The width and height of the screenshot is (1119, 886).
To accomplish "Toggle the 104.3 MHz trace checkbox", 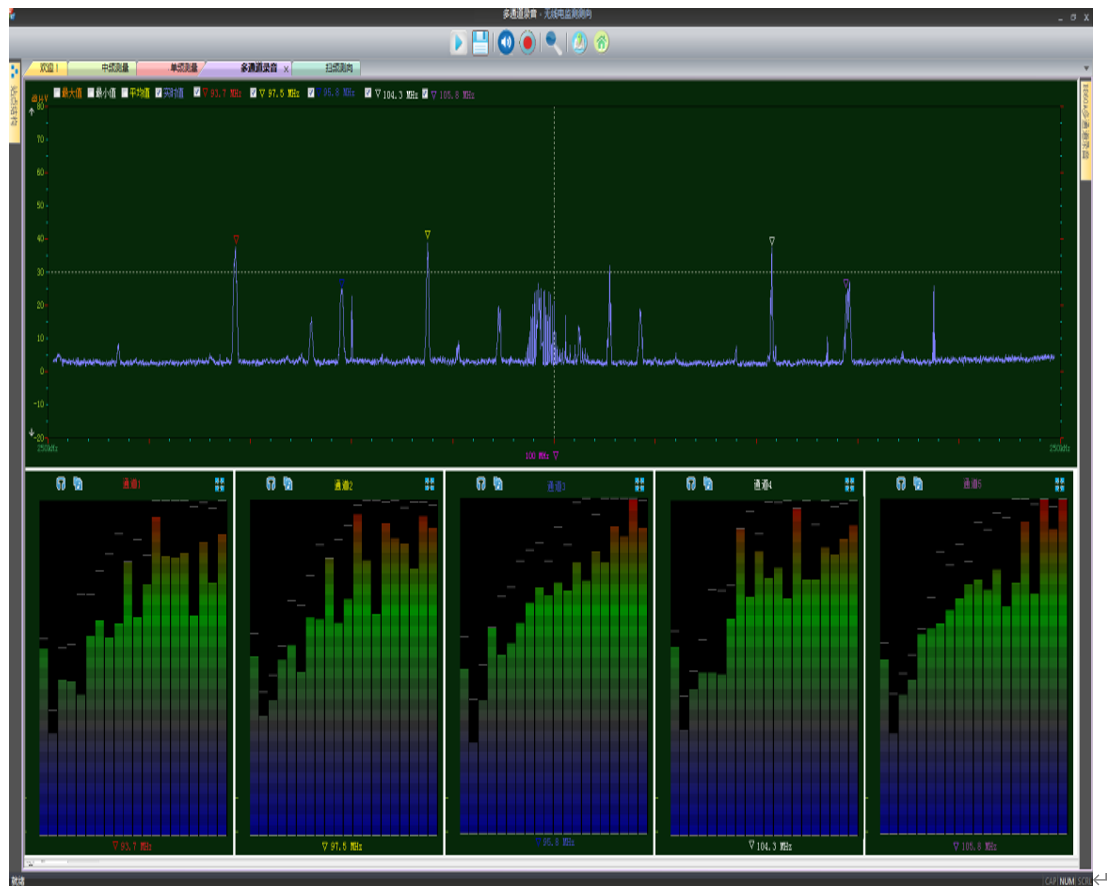I will click(x=368, y=93).
